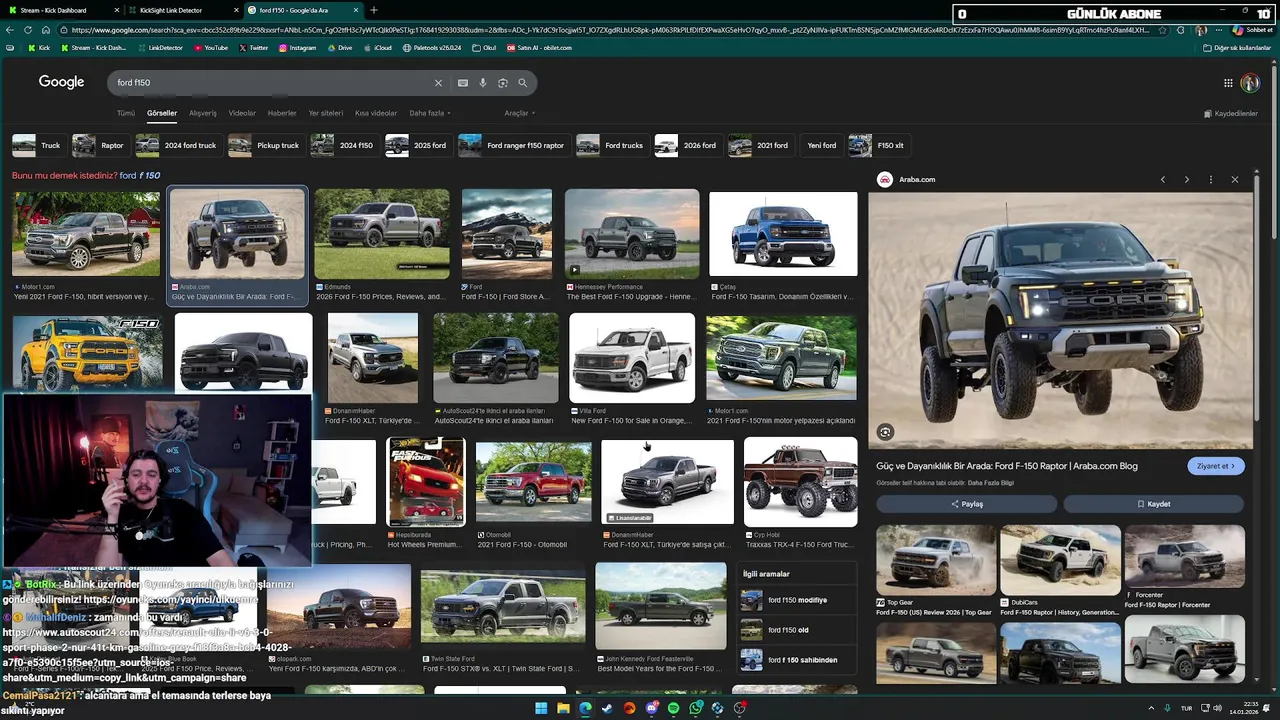
Task: Switch to Alışveriş tab
Action: (203, 113)
